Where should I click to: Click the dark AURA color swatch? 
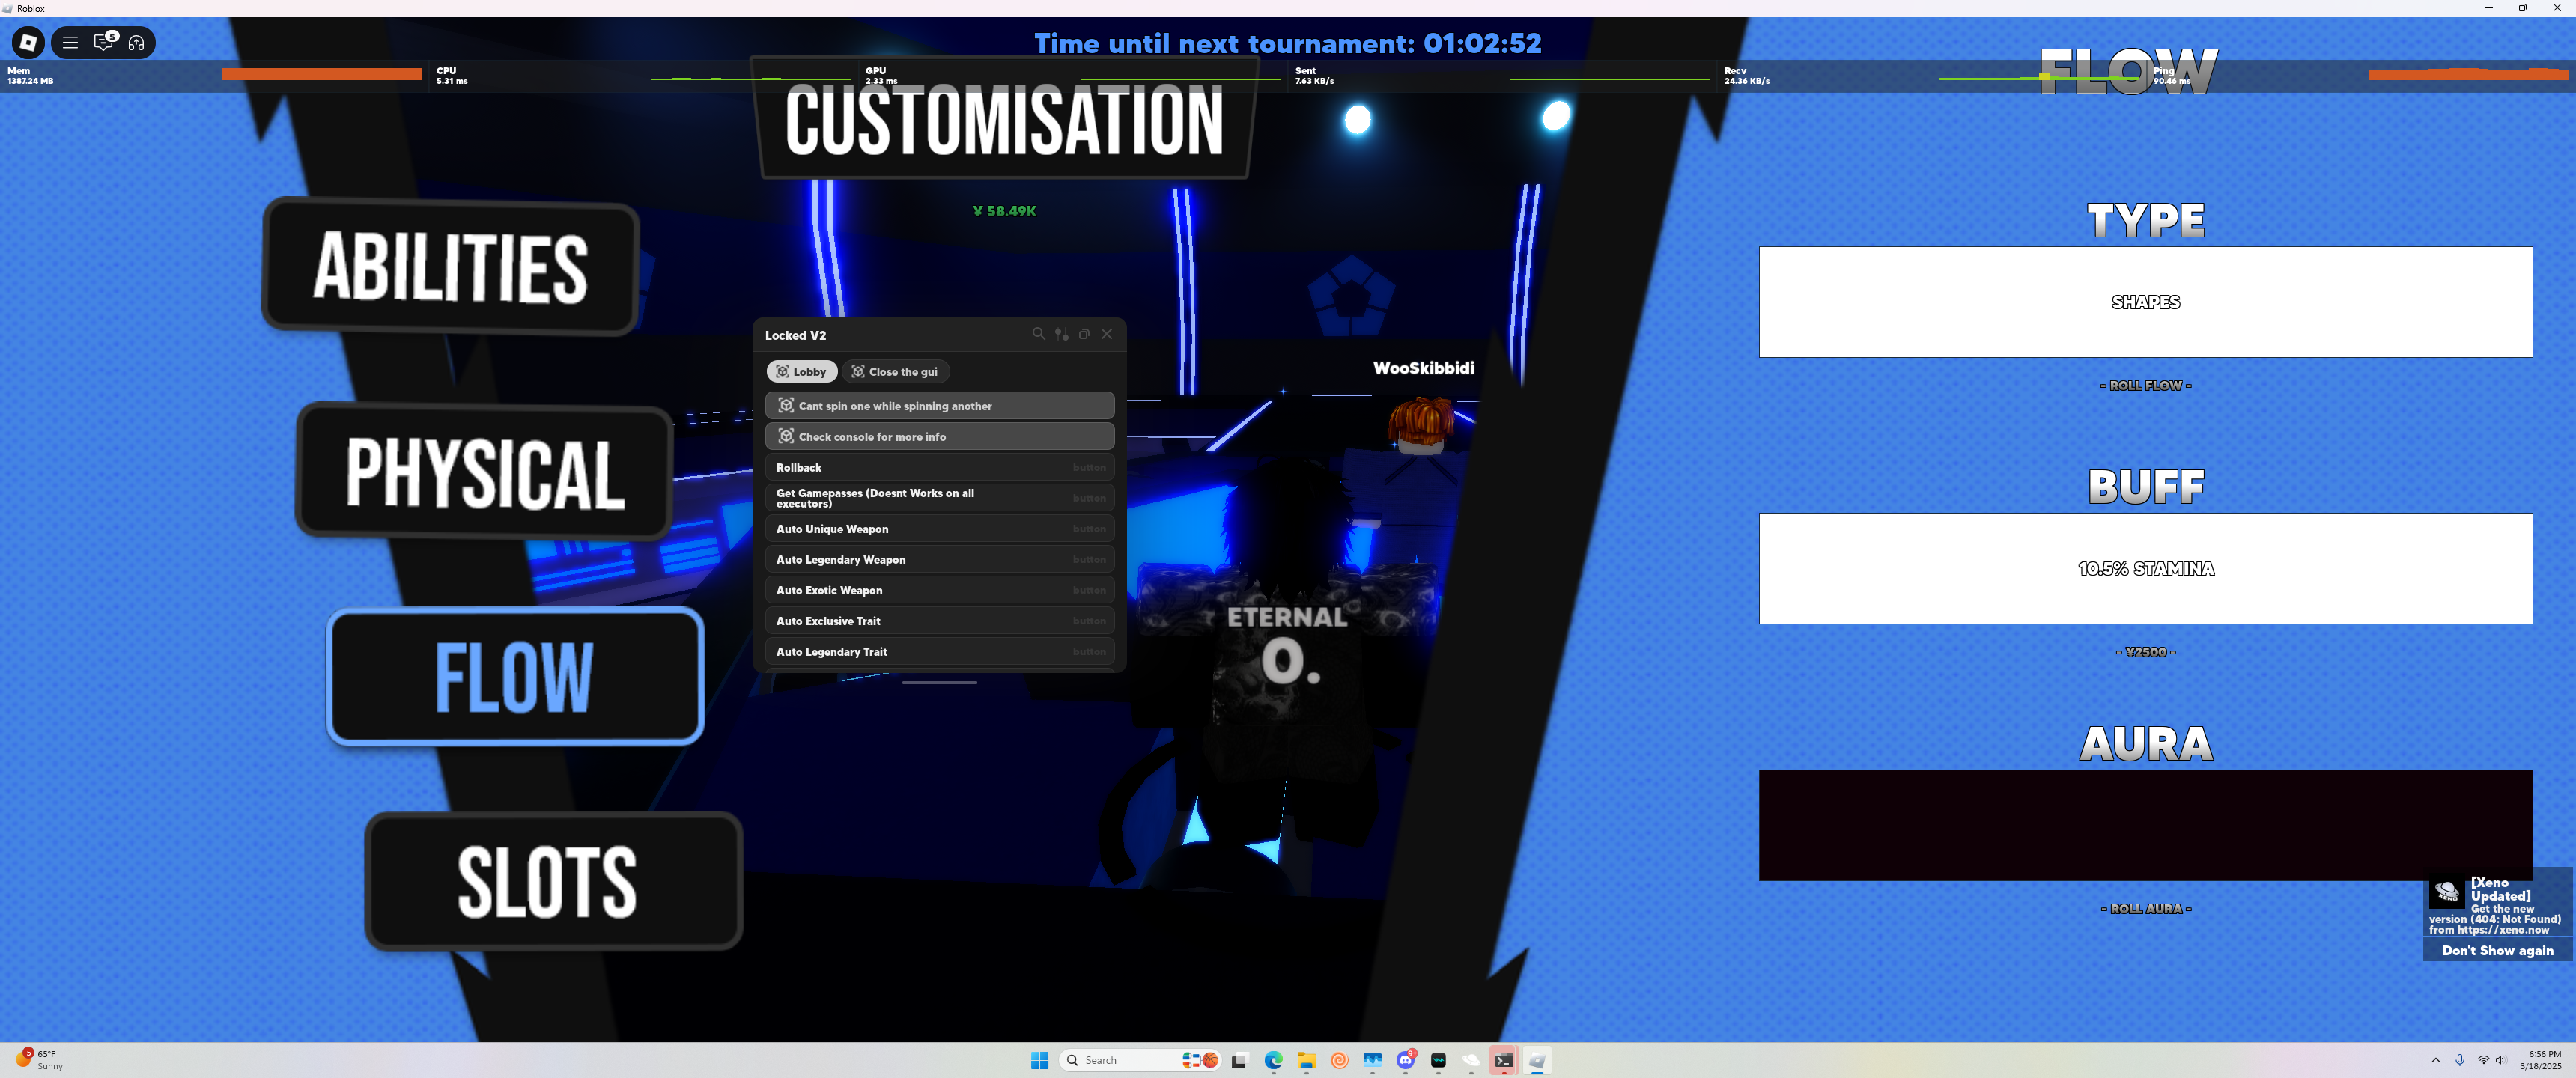point(2145,824)
